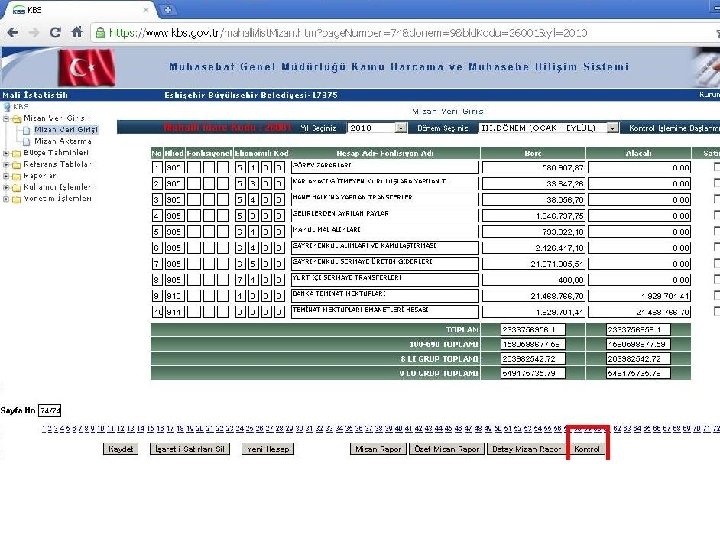Image resolution: width=720 pixels, height=540 pixels.
Task: Go to page 10 in the pagination links
Action: (101, 429)
